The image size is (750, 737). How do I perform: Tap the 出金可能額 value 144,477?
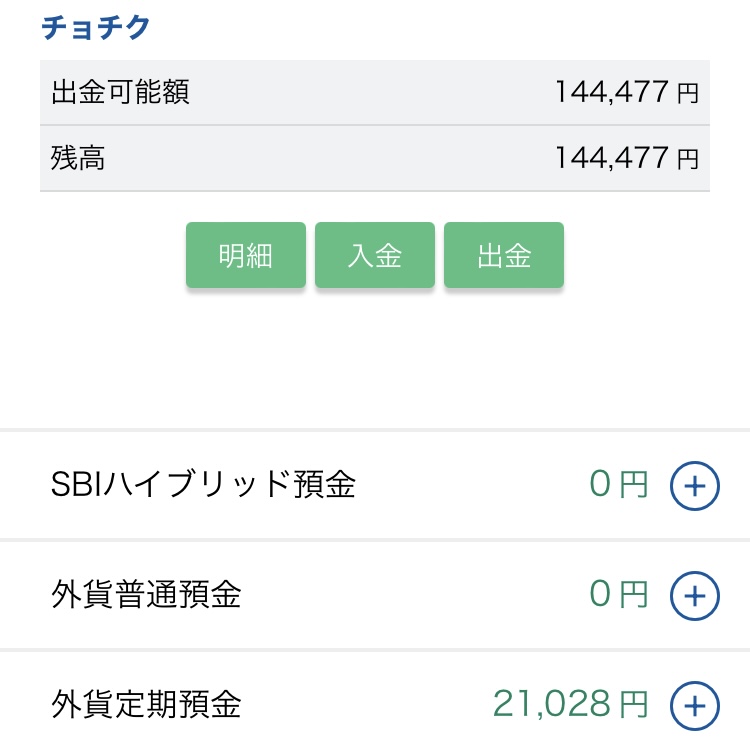tap(611, 93)
